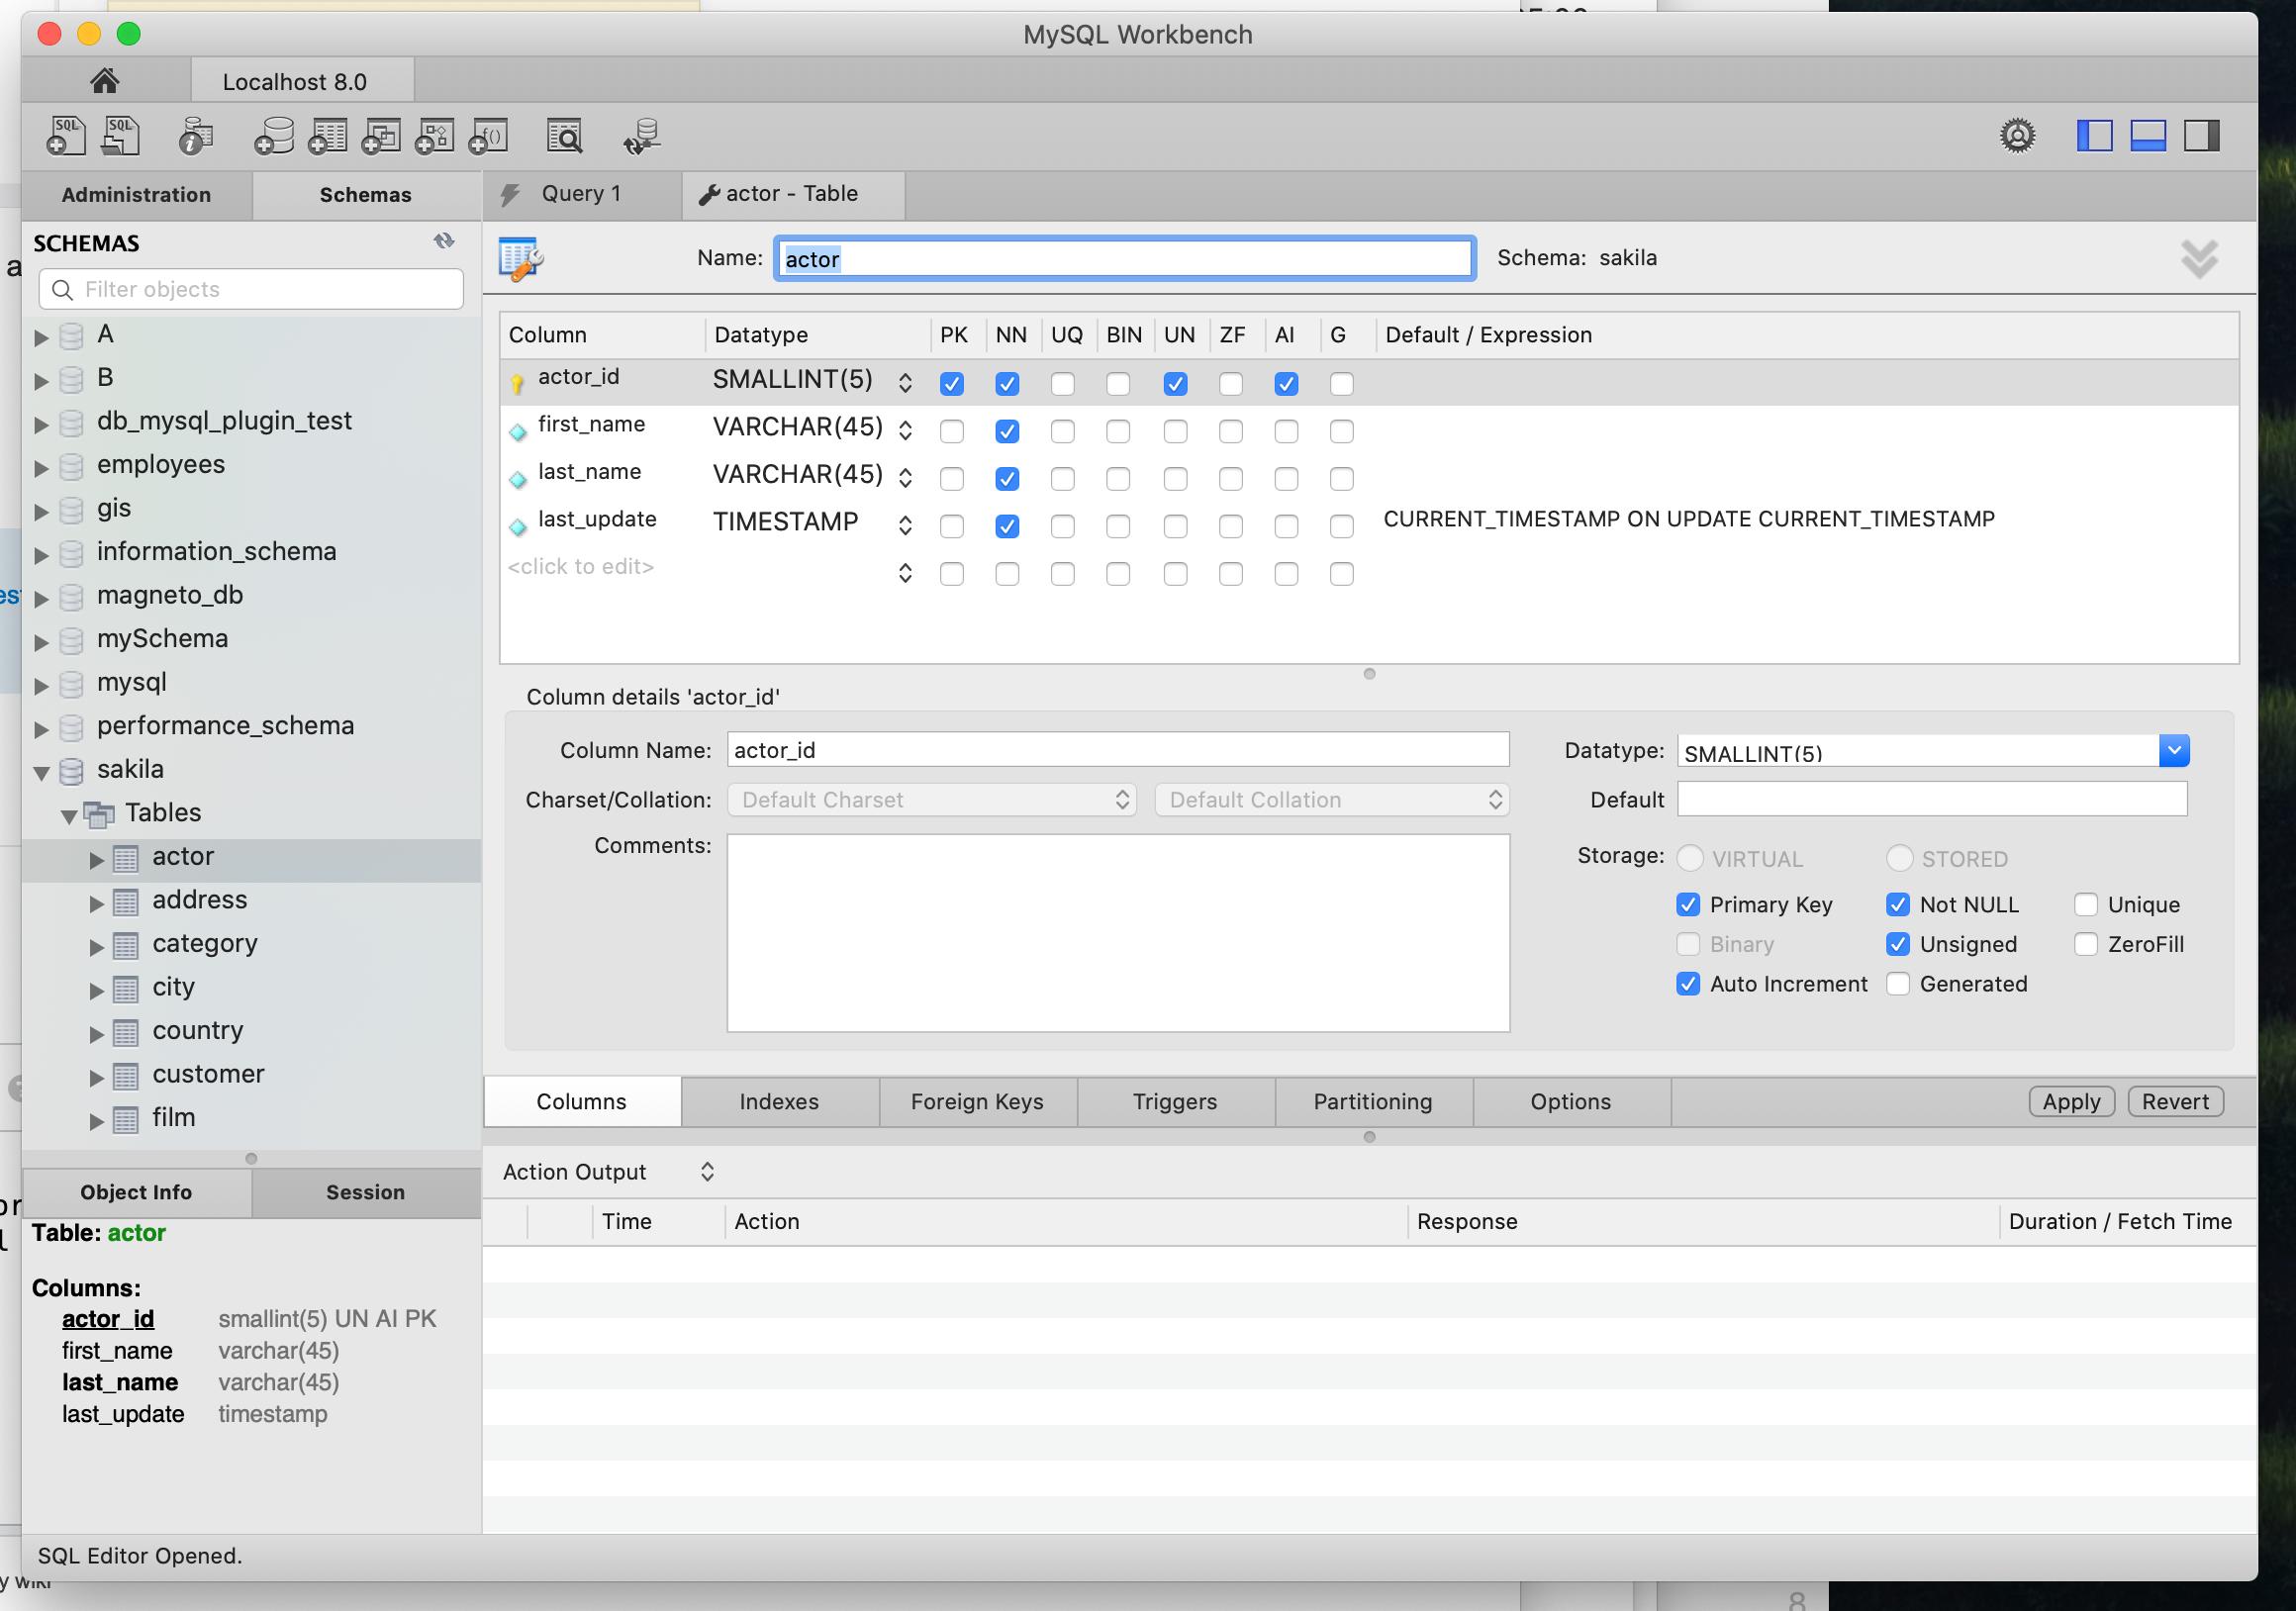Click the Apply button
Viewport: 2296px width, 1611px height.
click(2071, 1102)
